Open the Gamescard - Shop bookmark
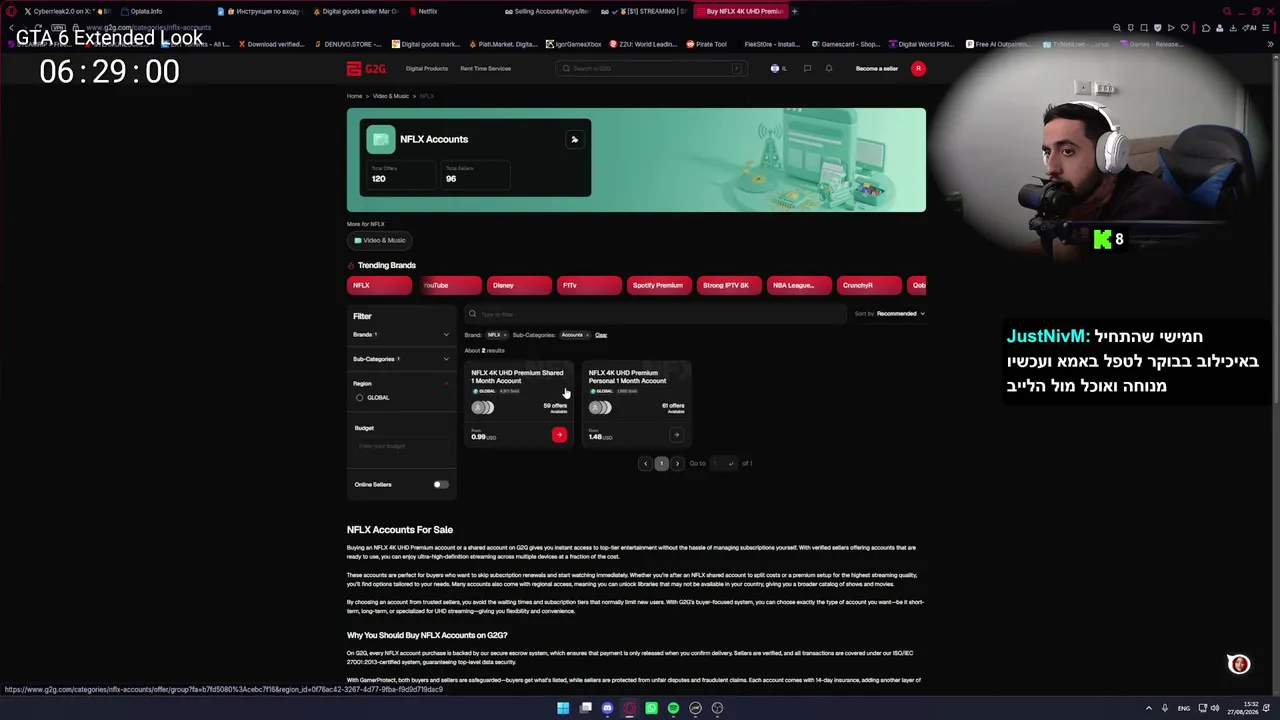 pyautogui.click(x=846, y=44)
